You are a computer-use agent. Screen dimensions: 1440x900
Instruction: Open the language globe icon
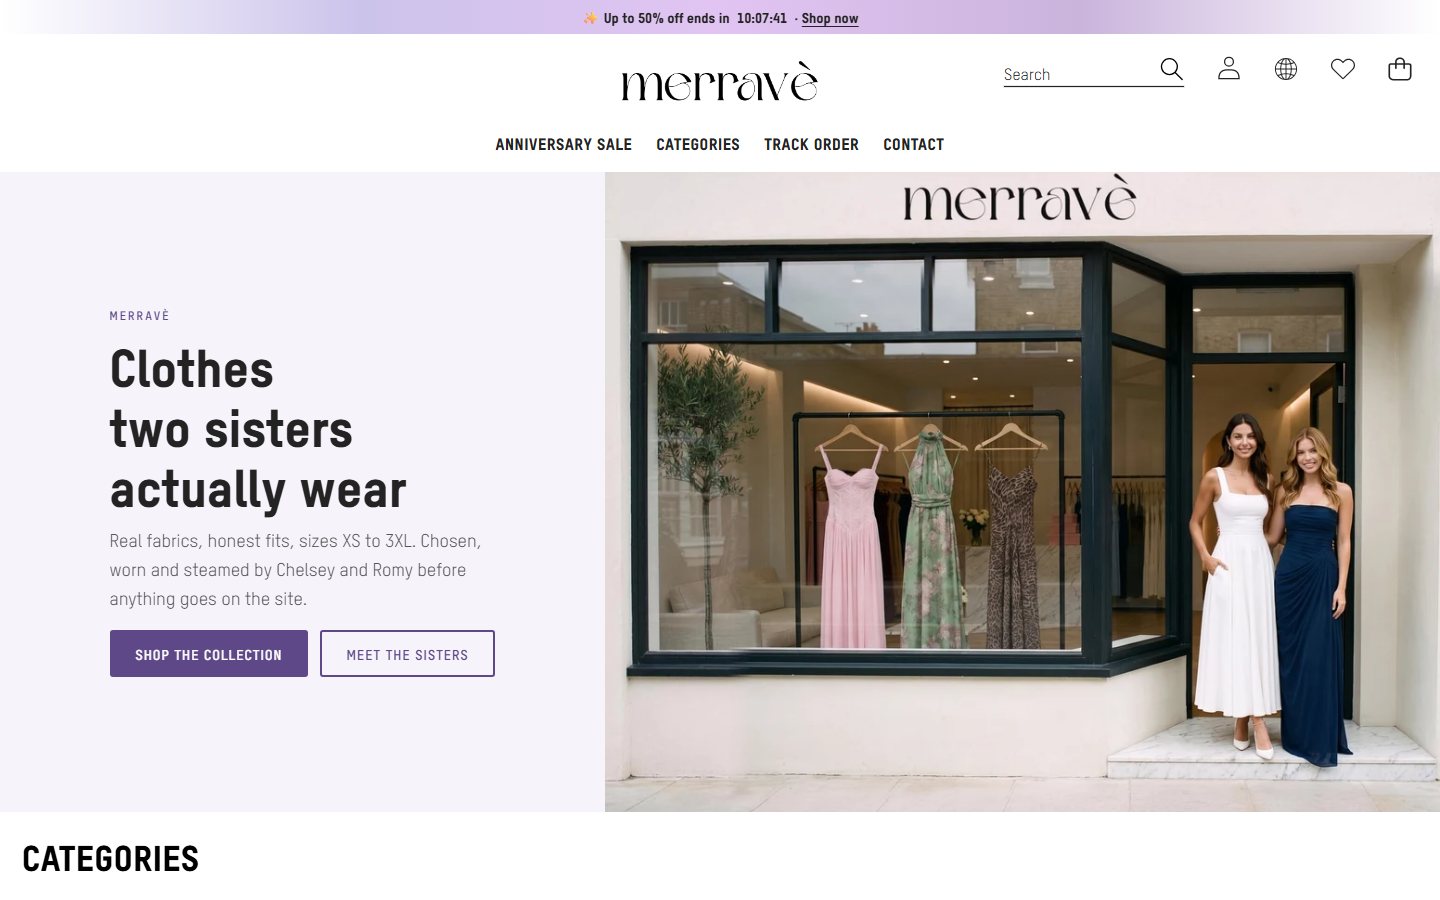click(1286, 69)
